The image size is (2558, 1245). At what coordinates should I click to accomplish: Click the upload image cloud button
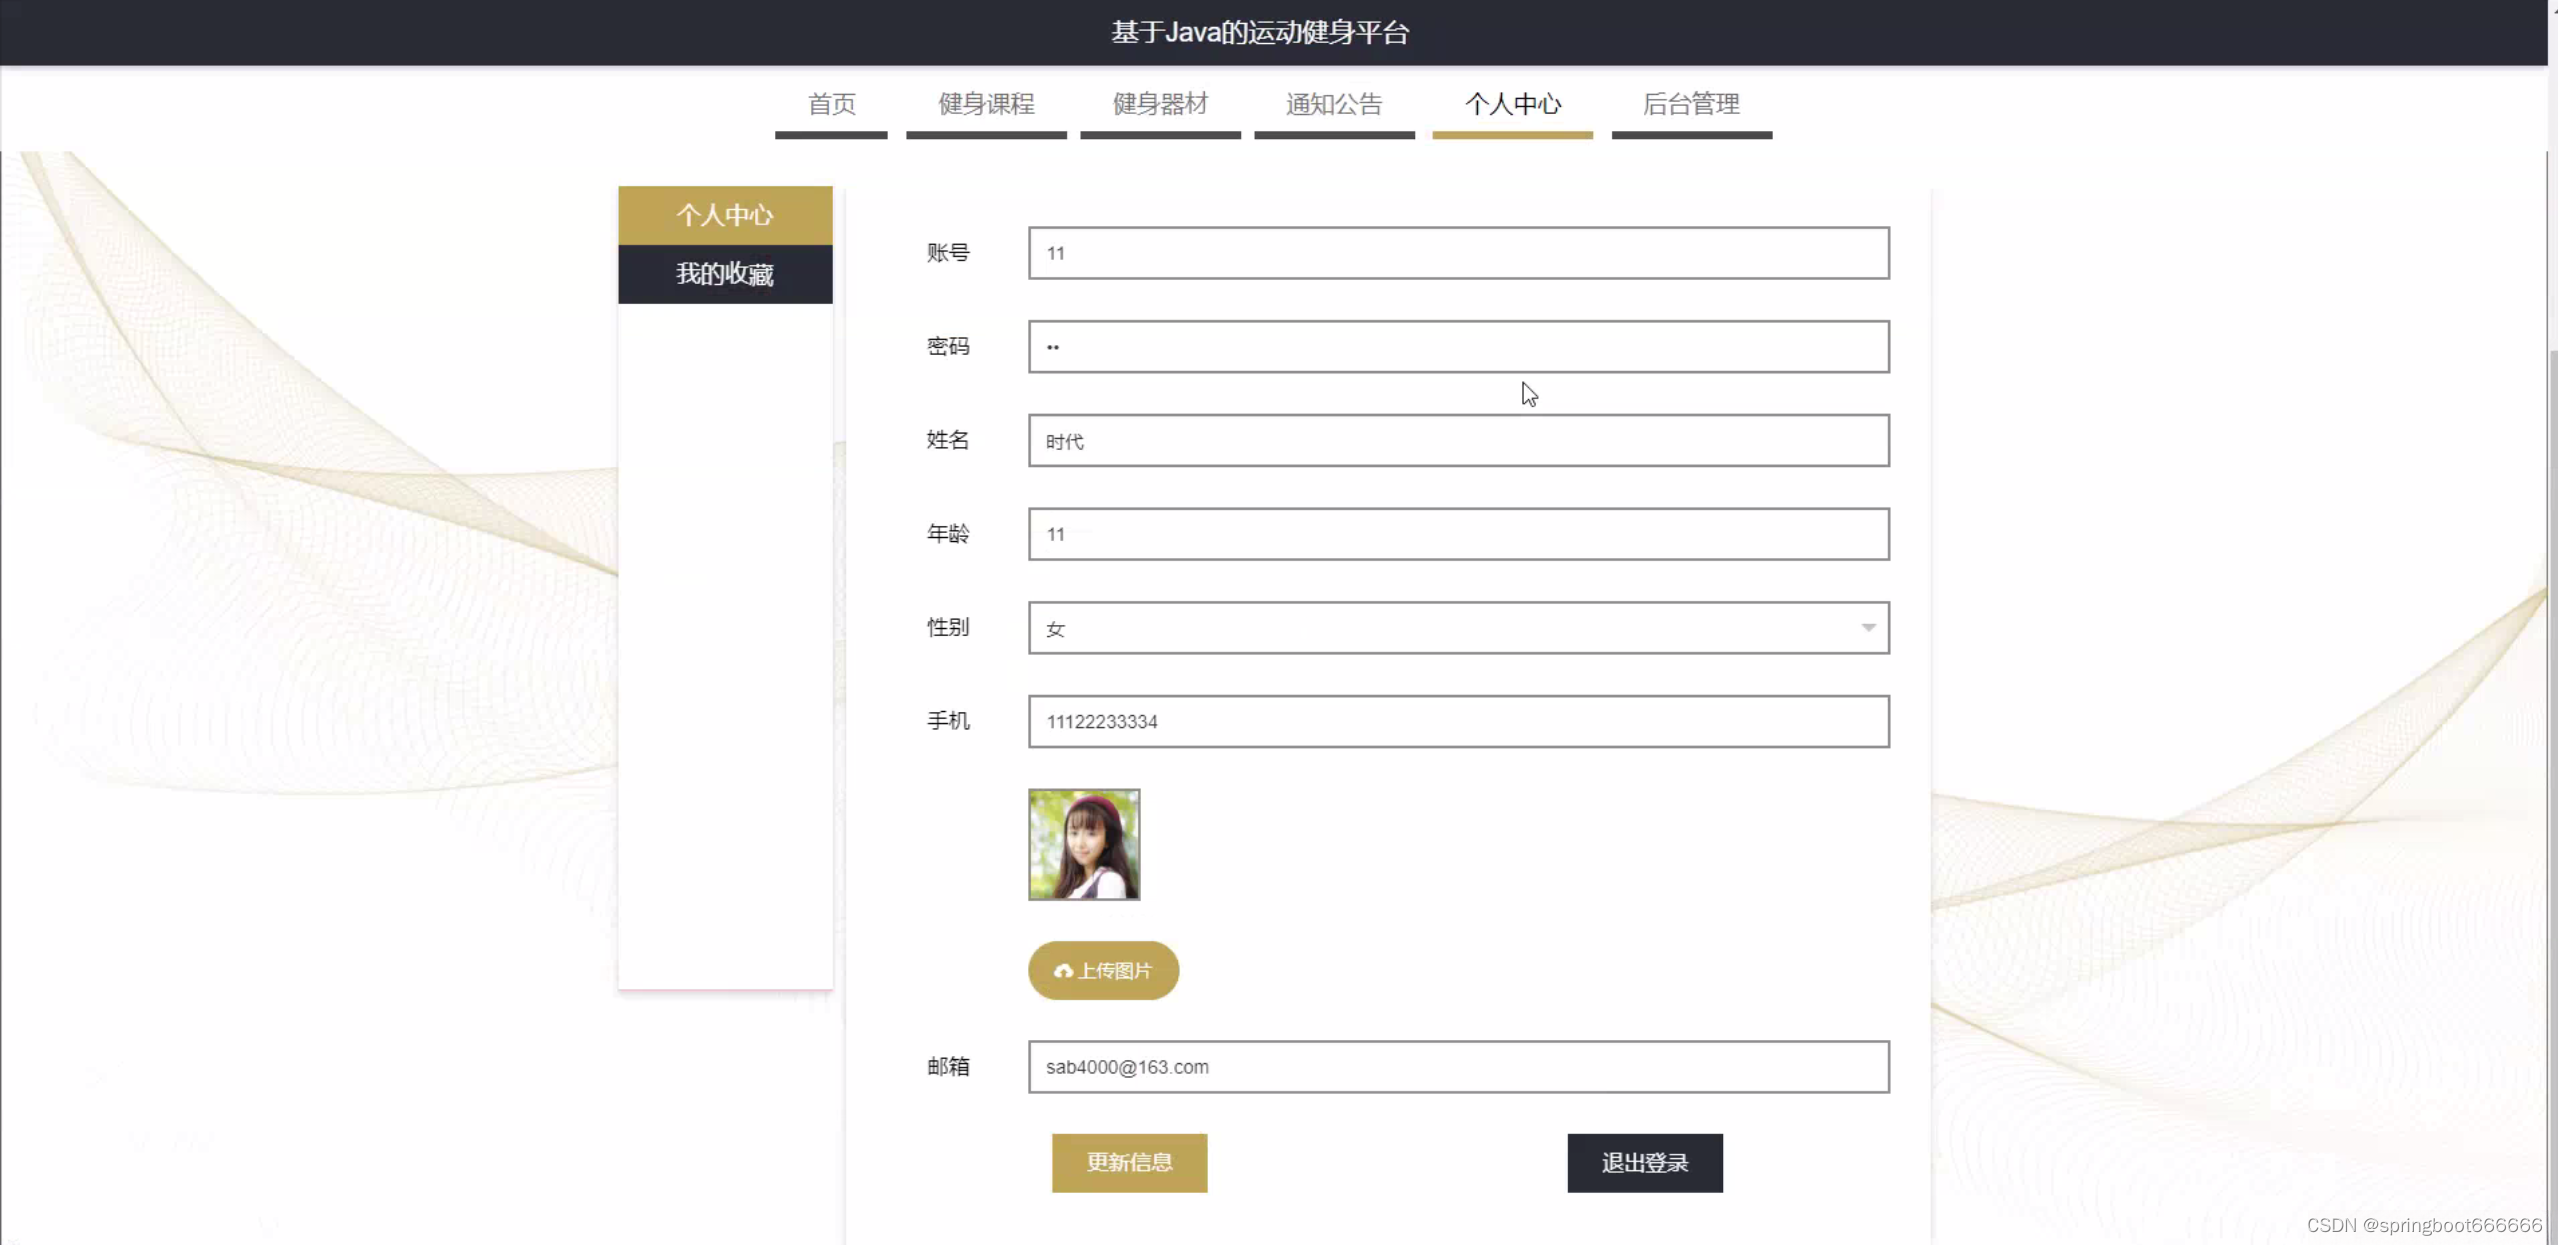(1103, 970)
